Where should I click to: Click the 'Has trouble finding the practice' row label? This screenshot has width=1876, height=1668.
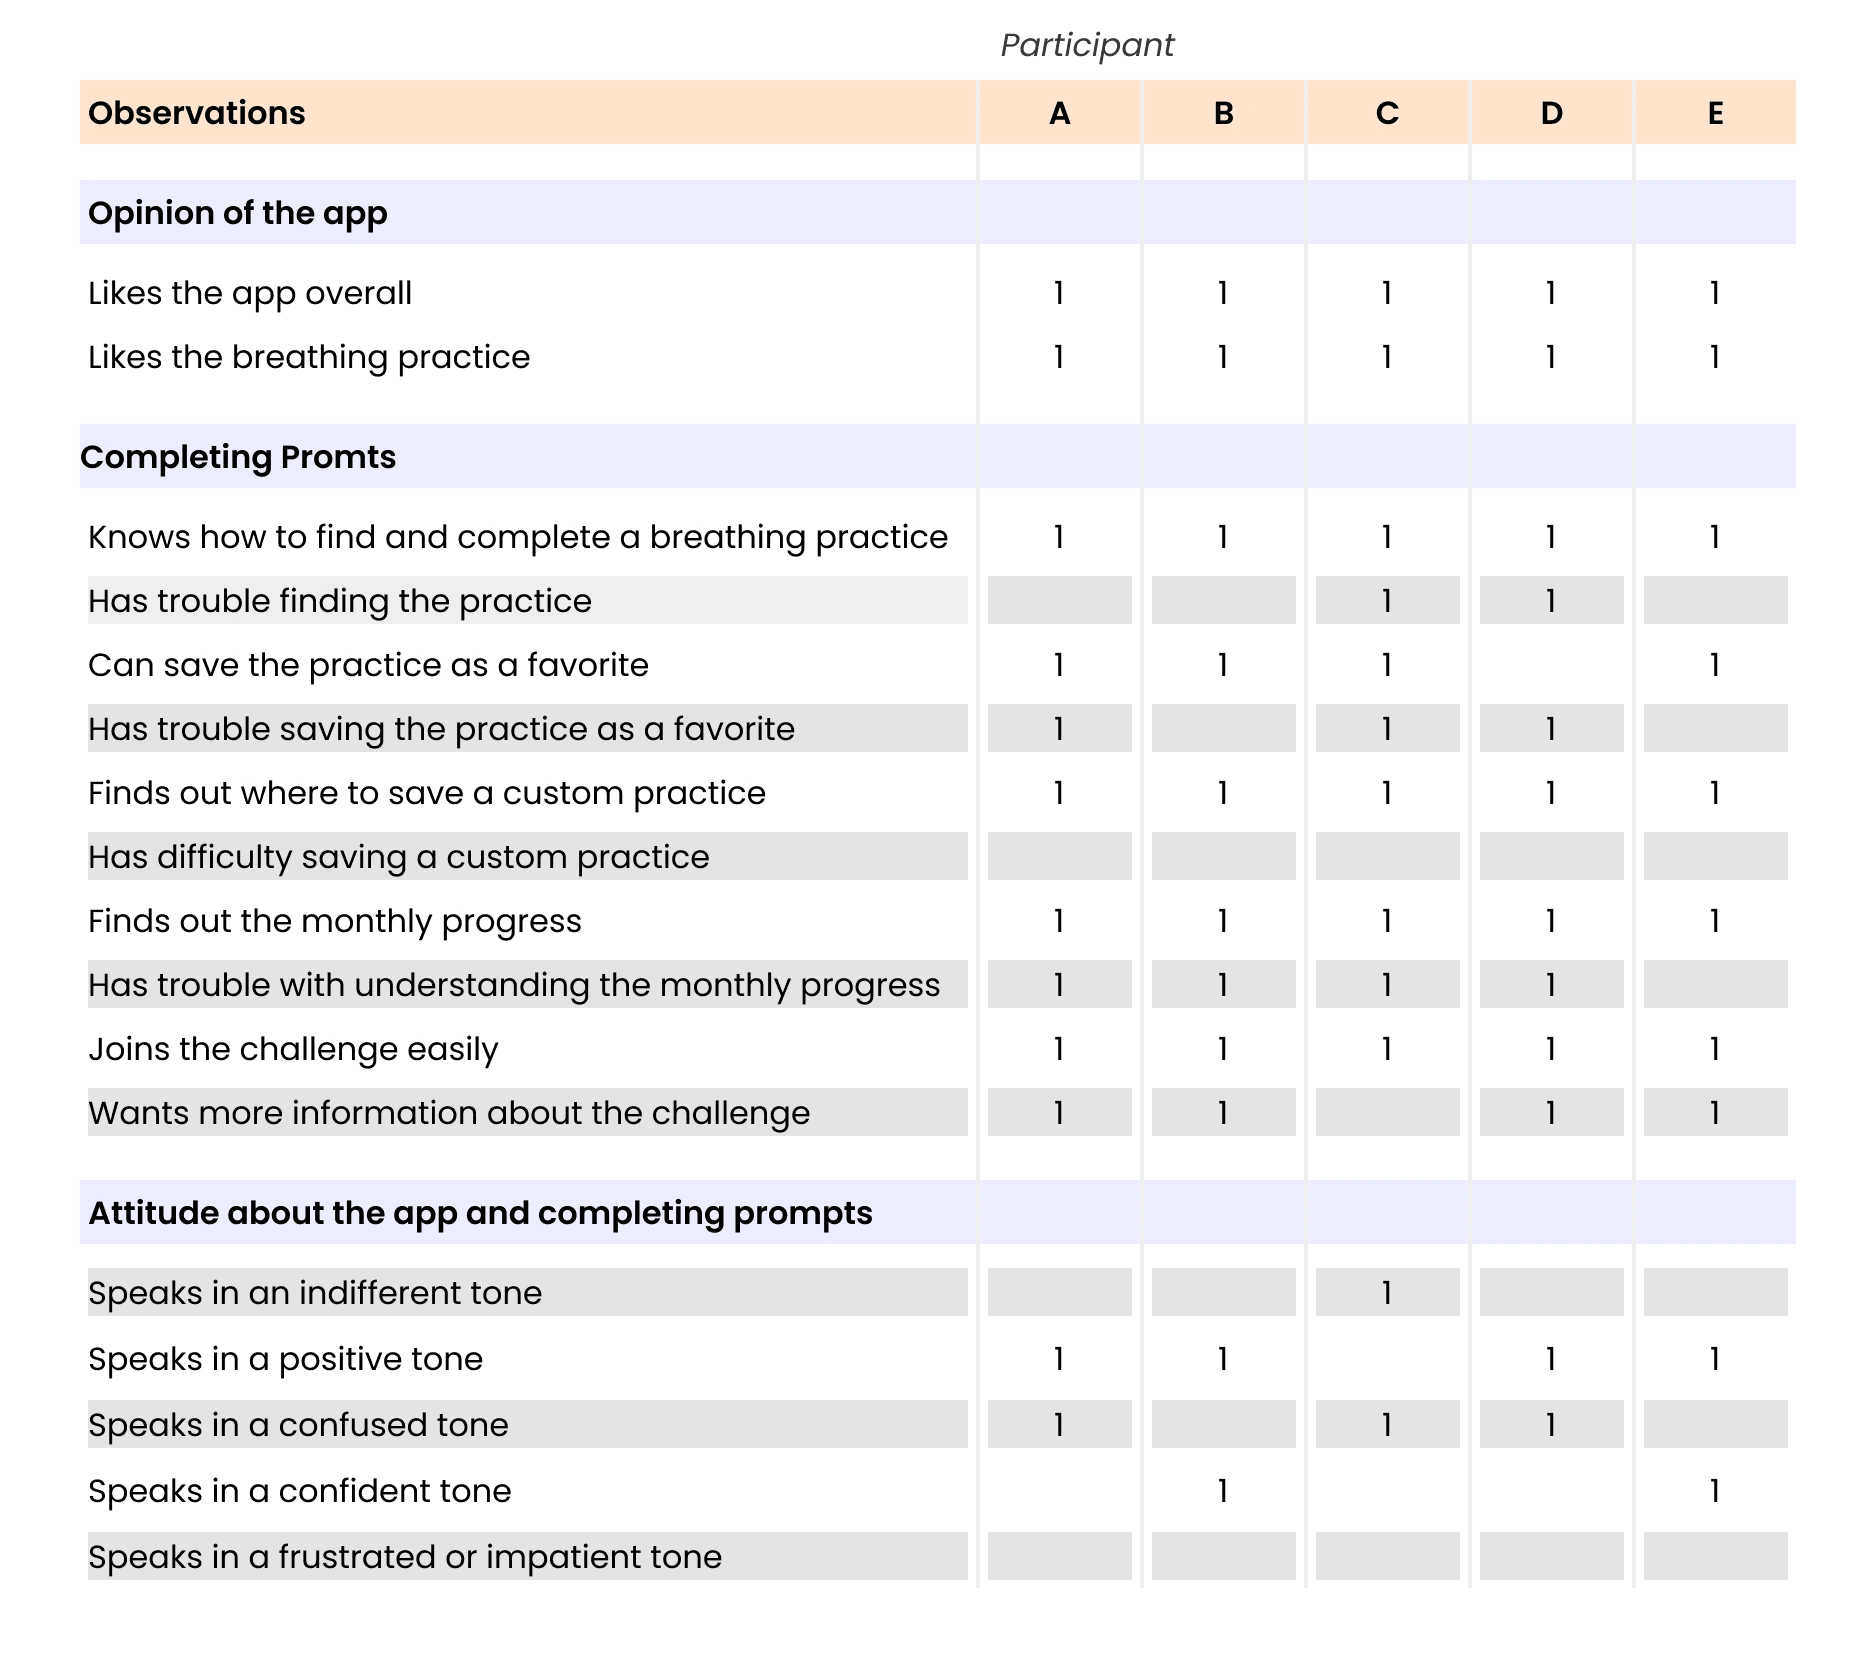coord(340,601)
